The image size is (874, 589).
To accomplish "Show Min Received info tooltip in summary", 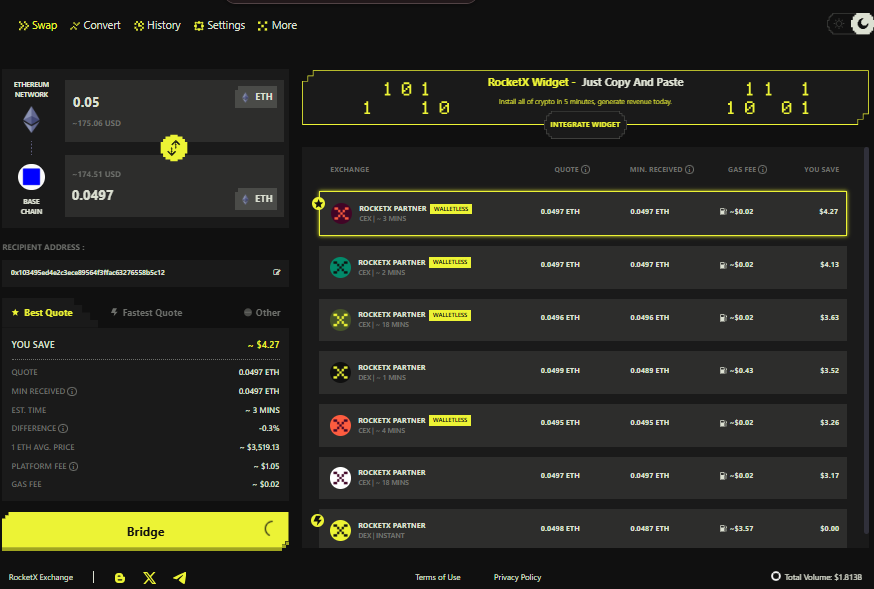I will click(x=72, y=392).
